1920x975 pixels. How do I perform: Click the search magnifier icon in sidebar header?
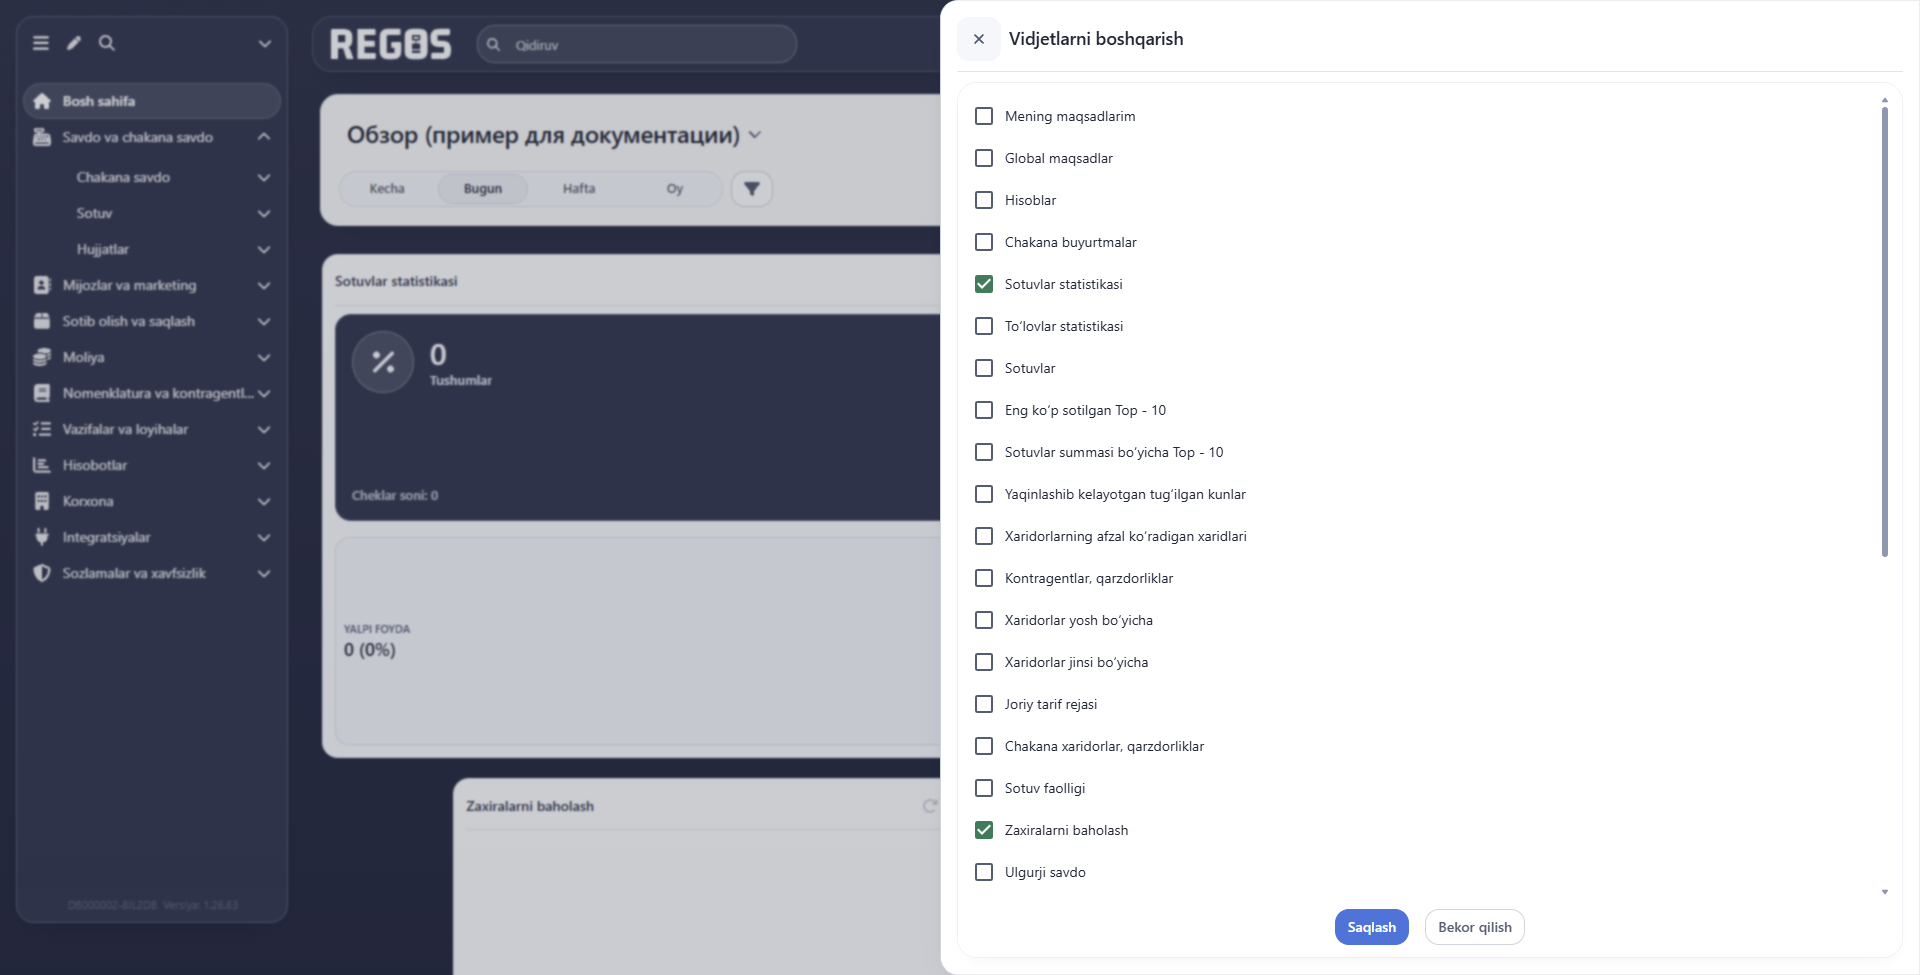107,43
